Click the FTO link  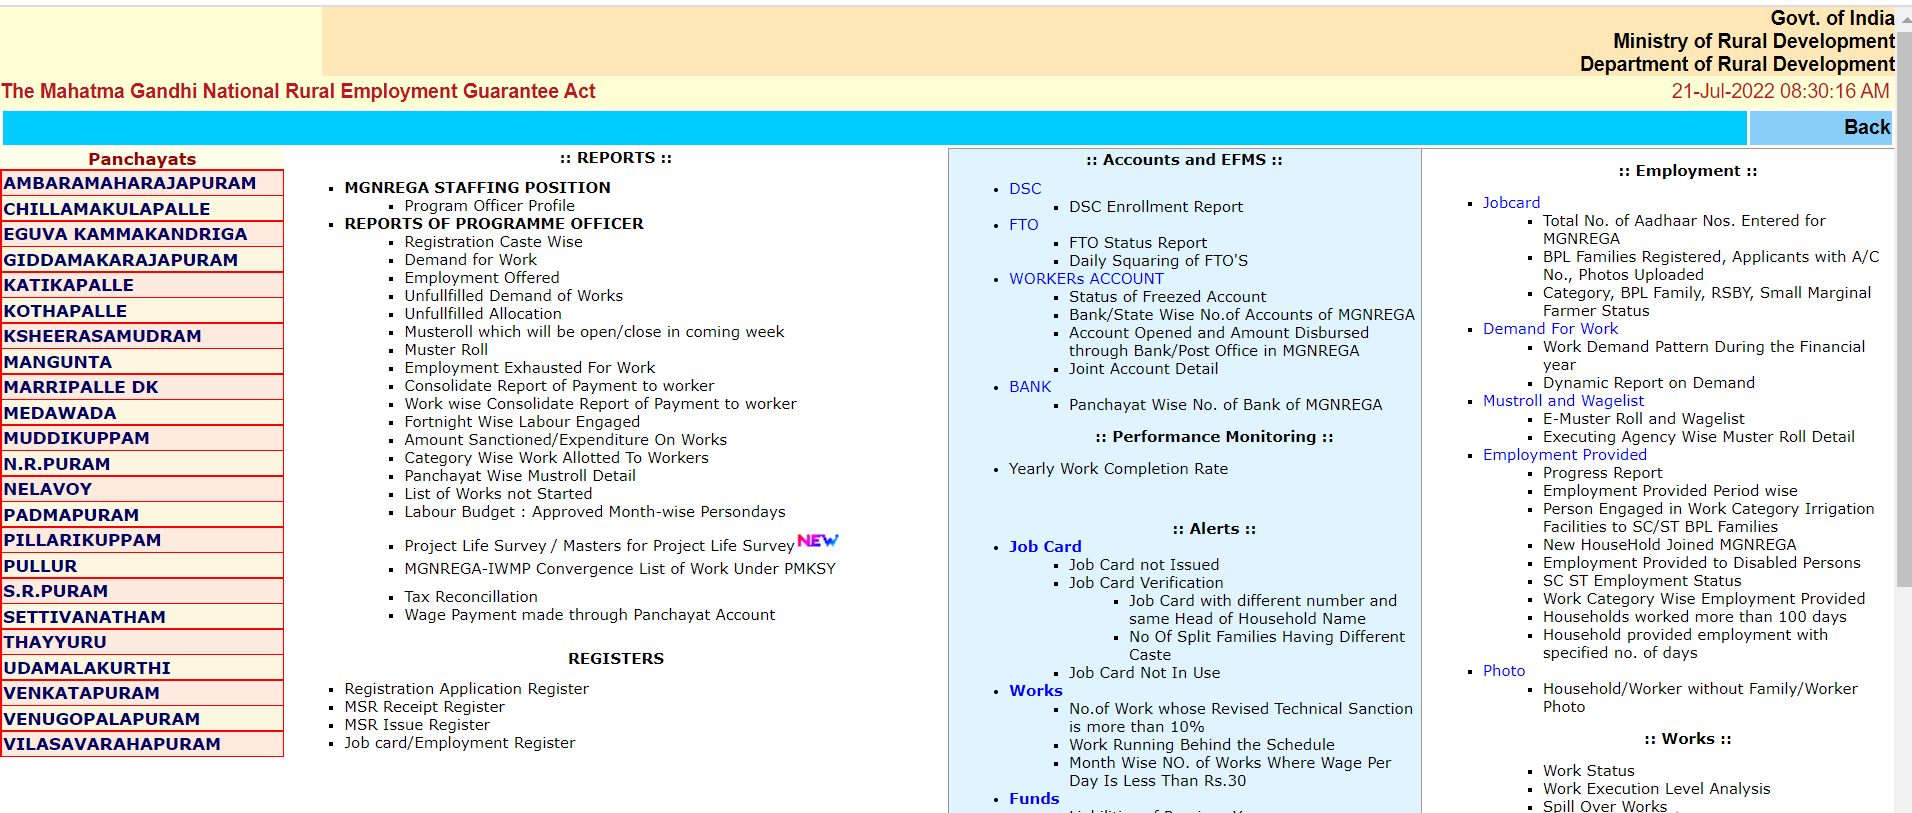[1024, 225]
